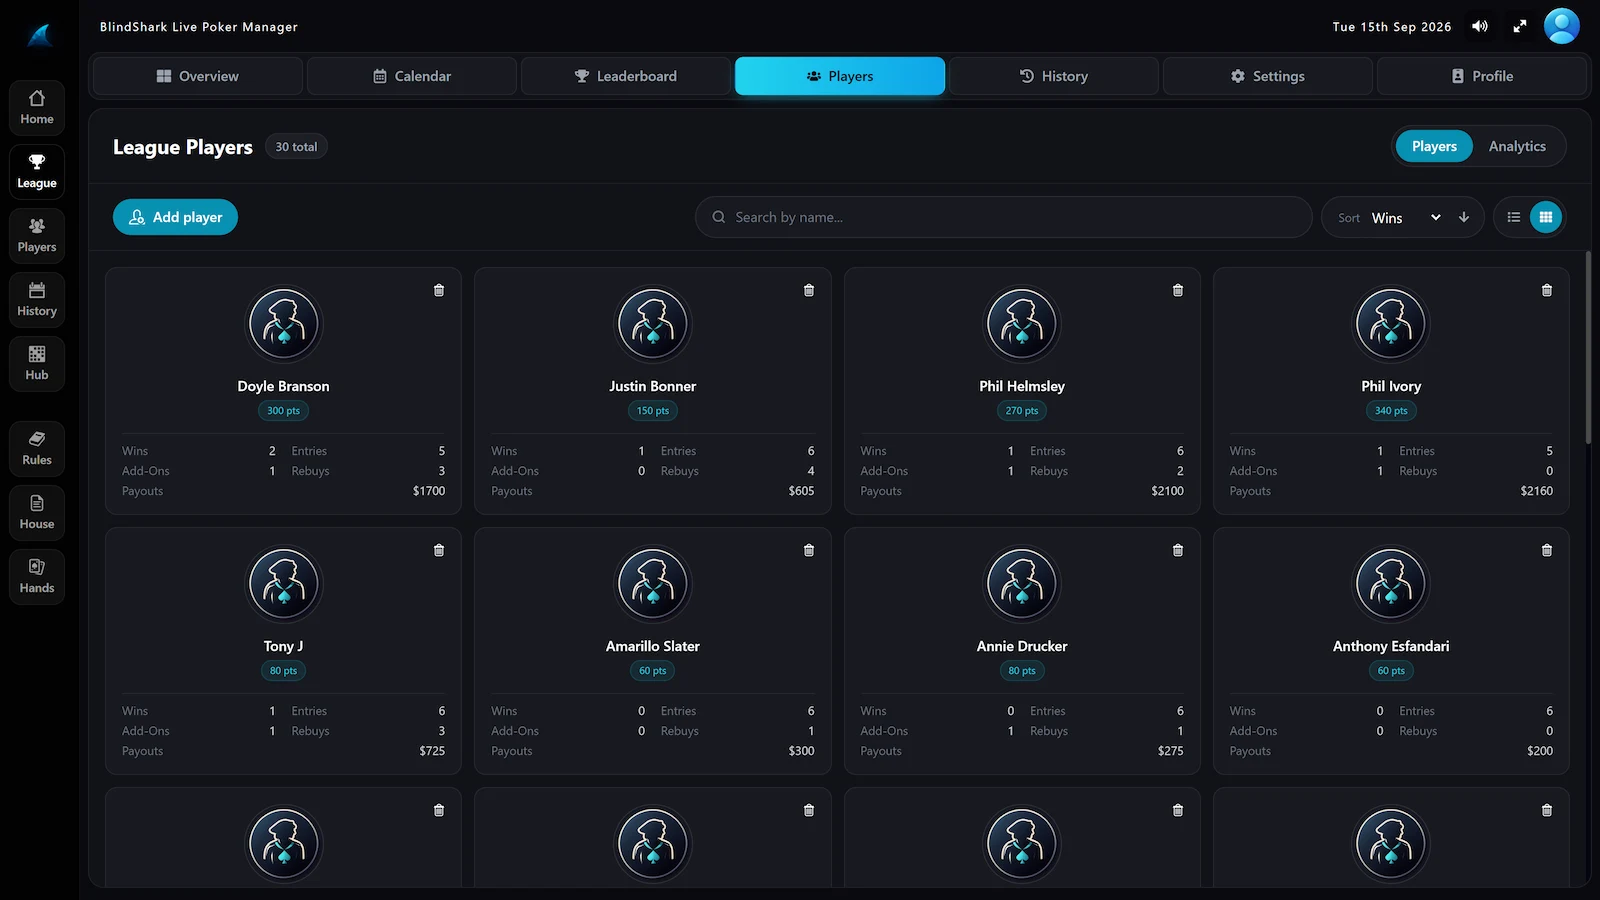Screen dimensions: 1600x900
Task: Switch to list view layout
Action: [1514, 217]
